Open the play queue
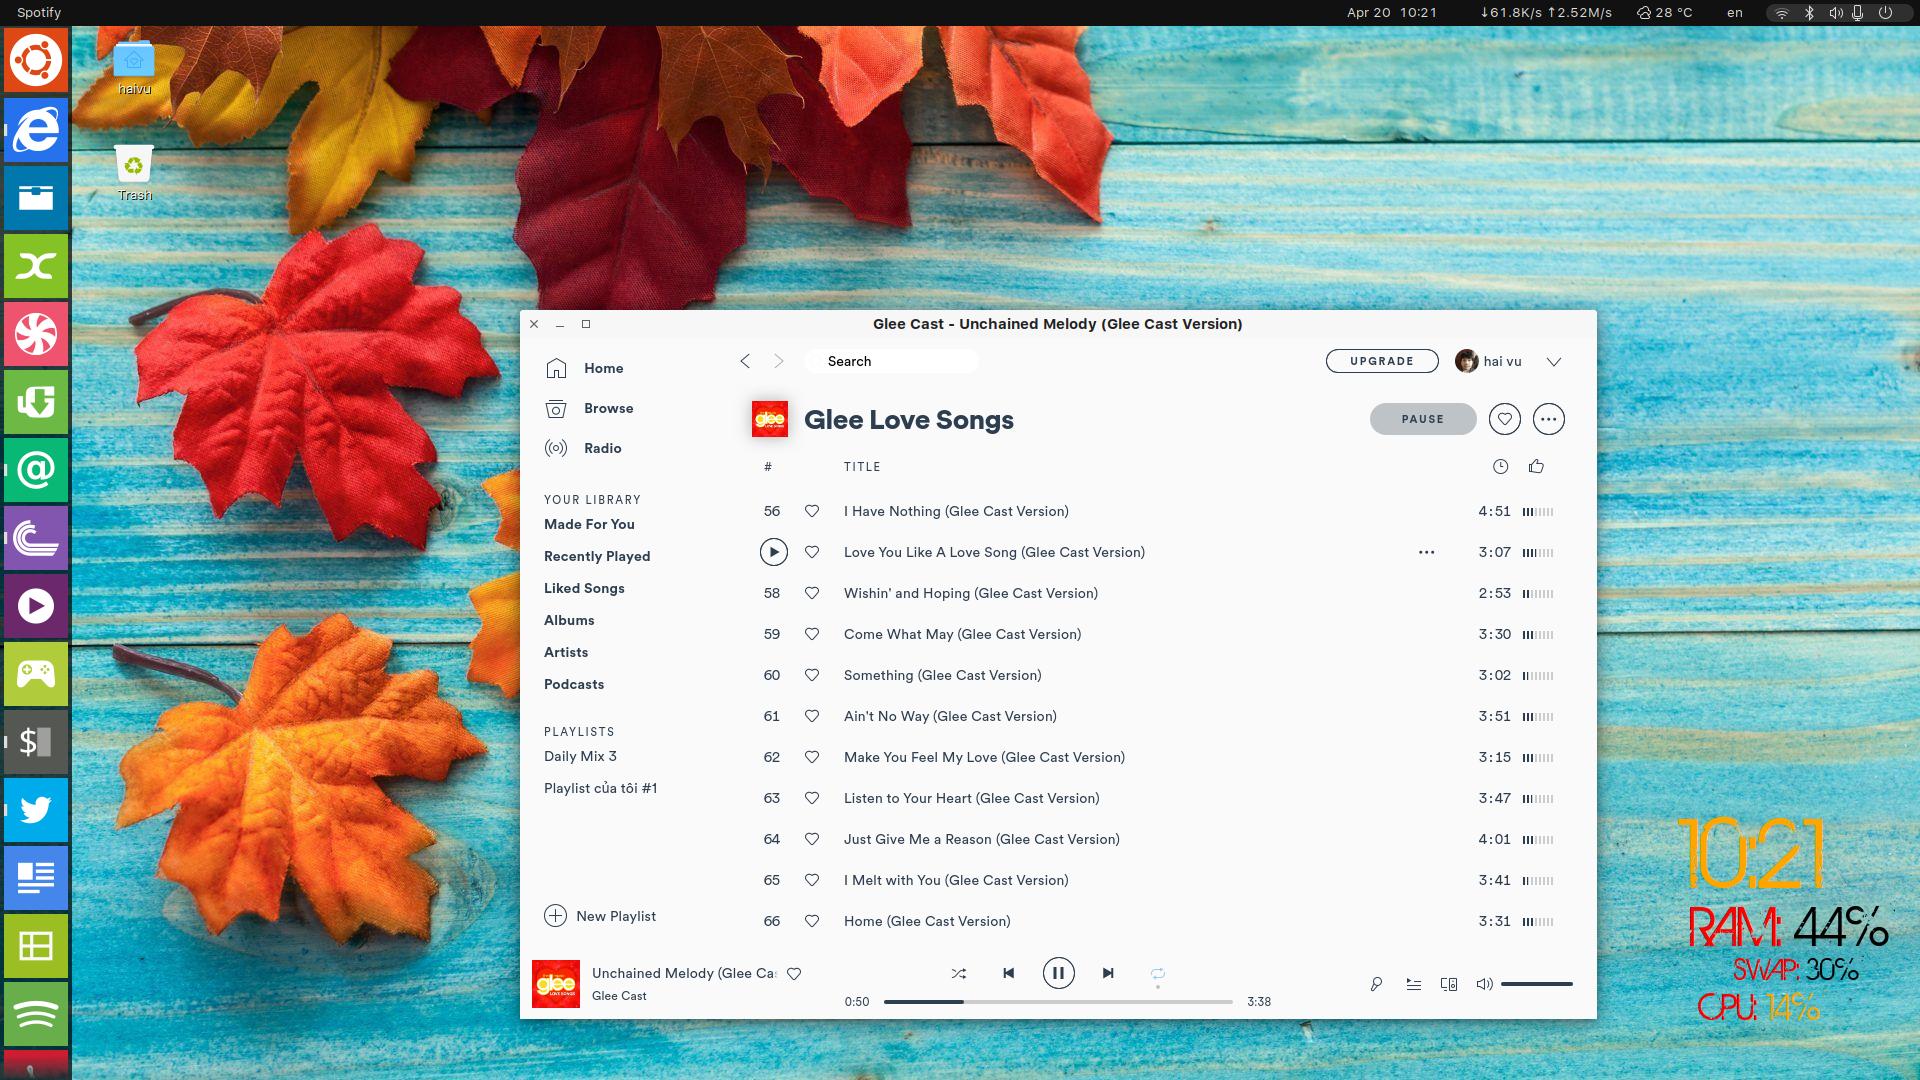Image resolution: width=1920 pixels, height=1080 pixels. tap(1413, 984)
